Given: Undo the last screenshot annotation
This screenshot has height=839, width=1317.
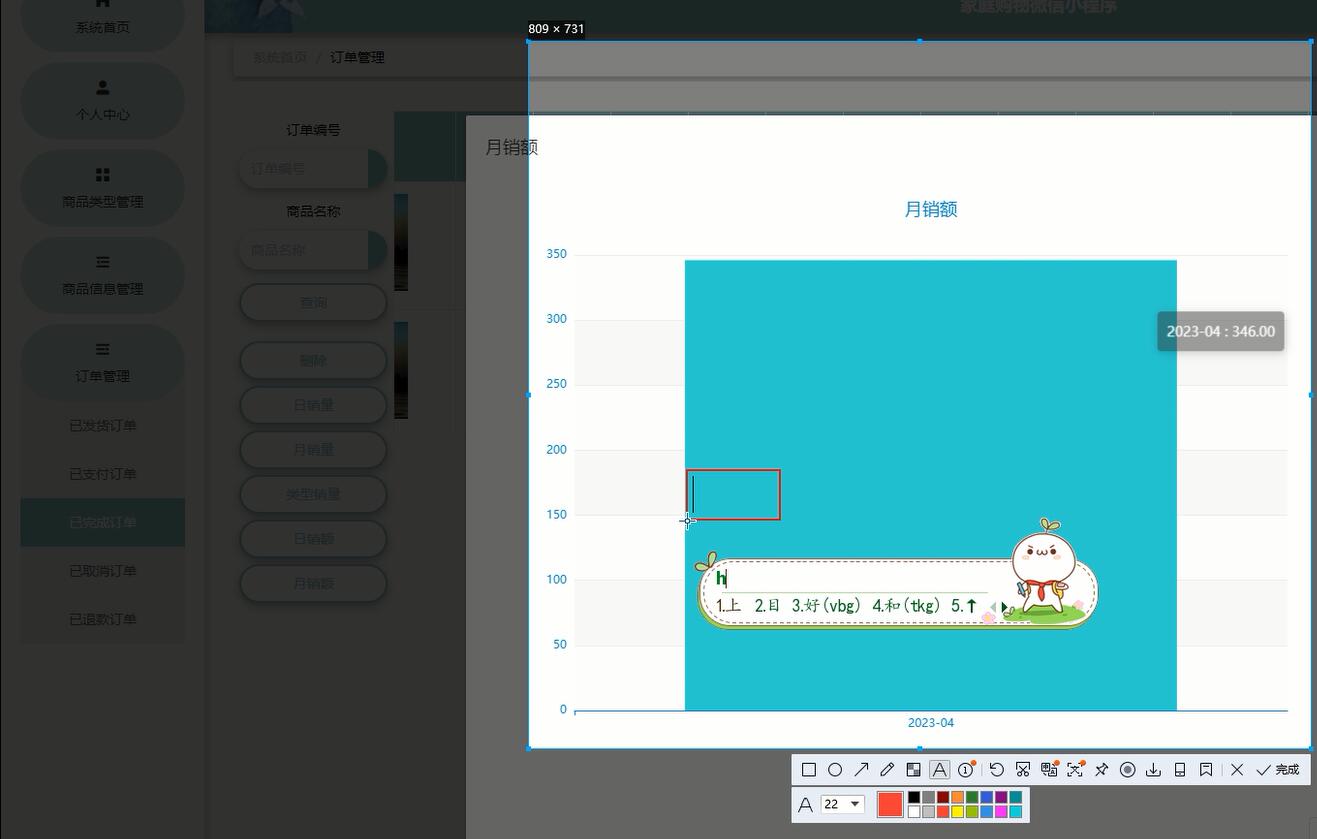Looking at the screenshot, I should click(x=997, y=769).
